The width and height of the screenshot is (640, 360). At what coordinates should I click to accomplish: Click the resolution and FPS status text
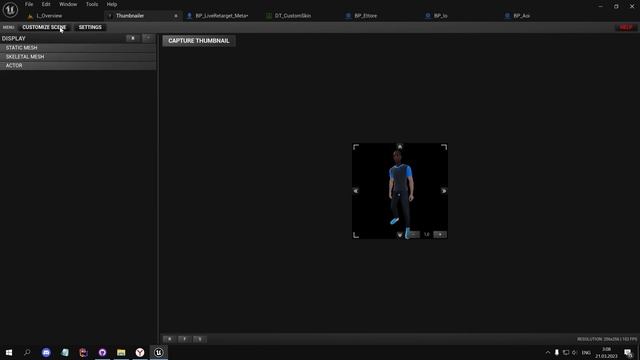[x=607, y=339]
